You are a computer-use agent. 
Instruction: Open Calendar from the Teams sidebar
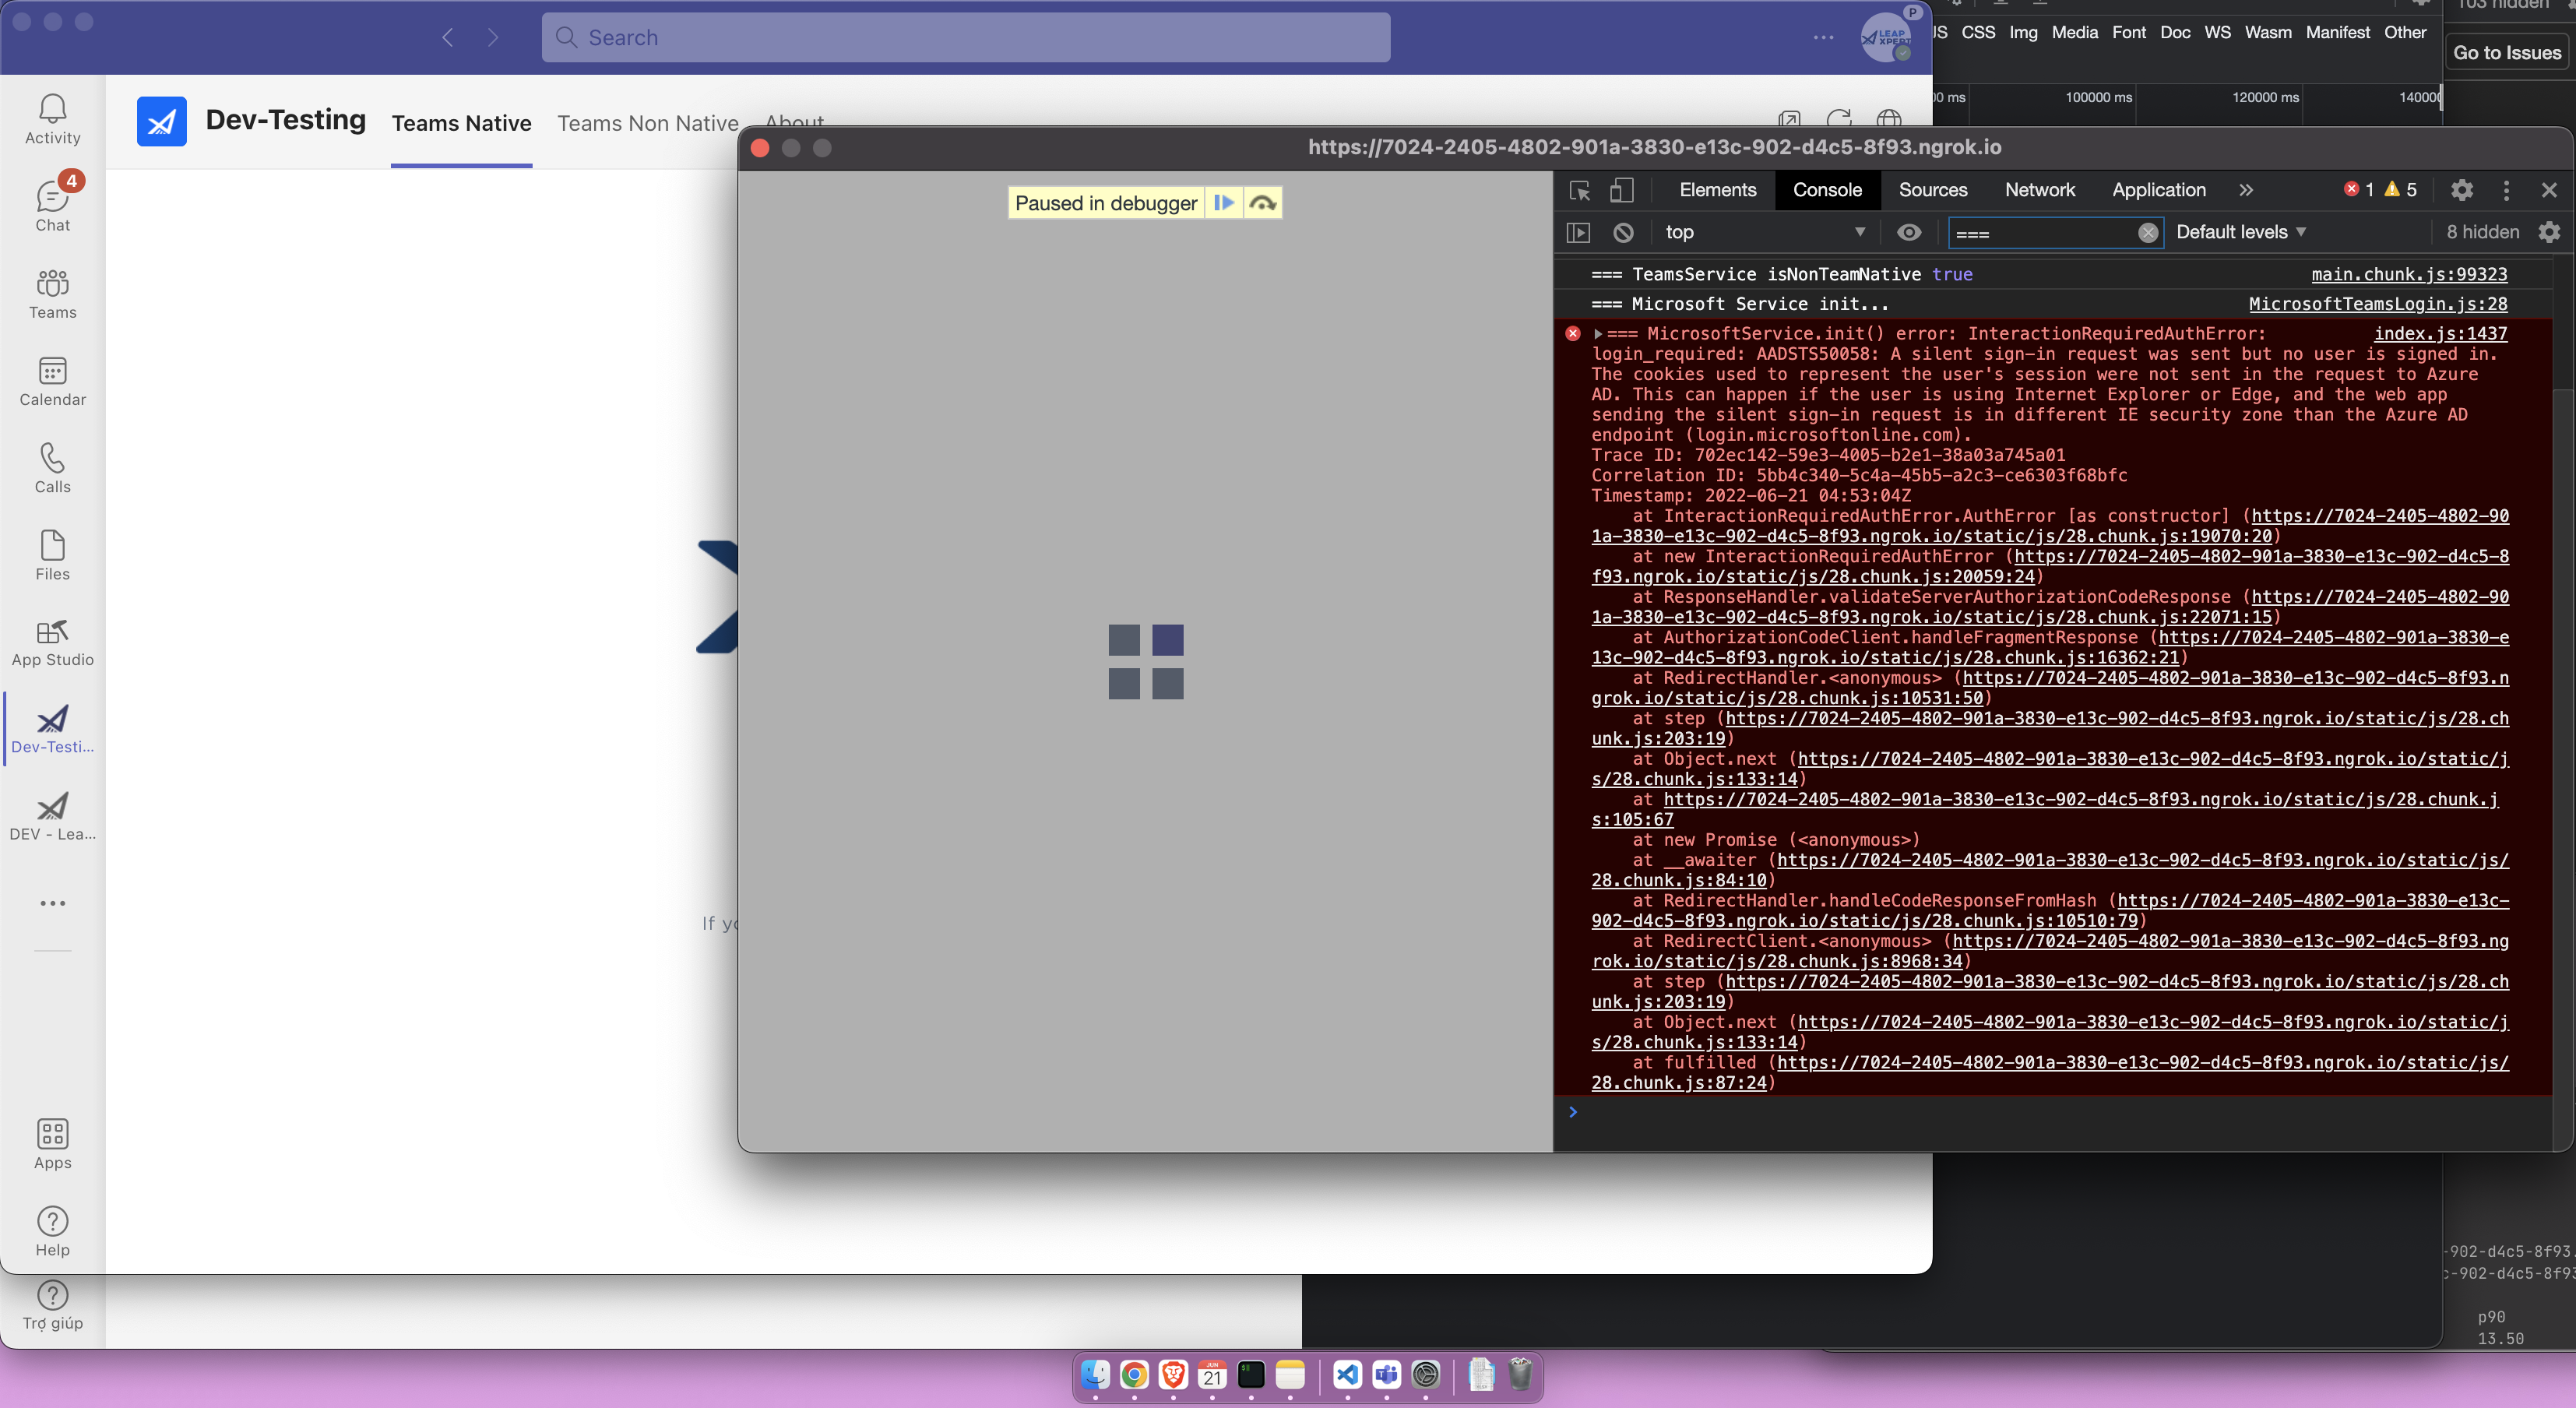52,380
